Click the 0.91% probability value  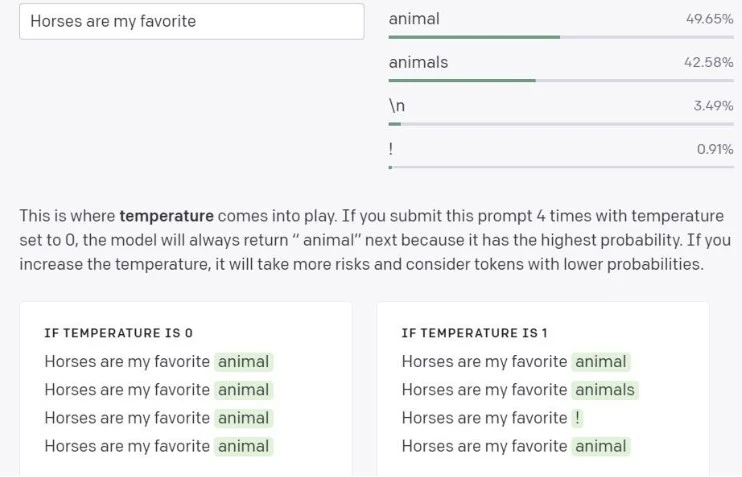click(x=715, y=148)
